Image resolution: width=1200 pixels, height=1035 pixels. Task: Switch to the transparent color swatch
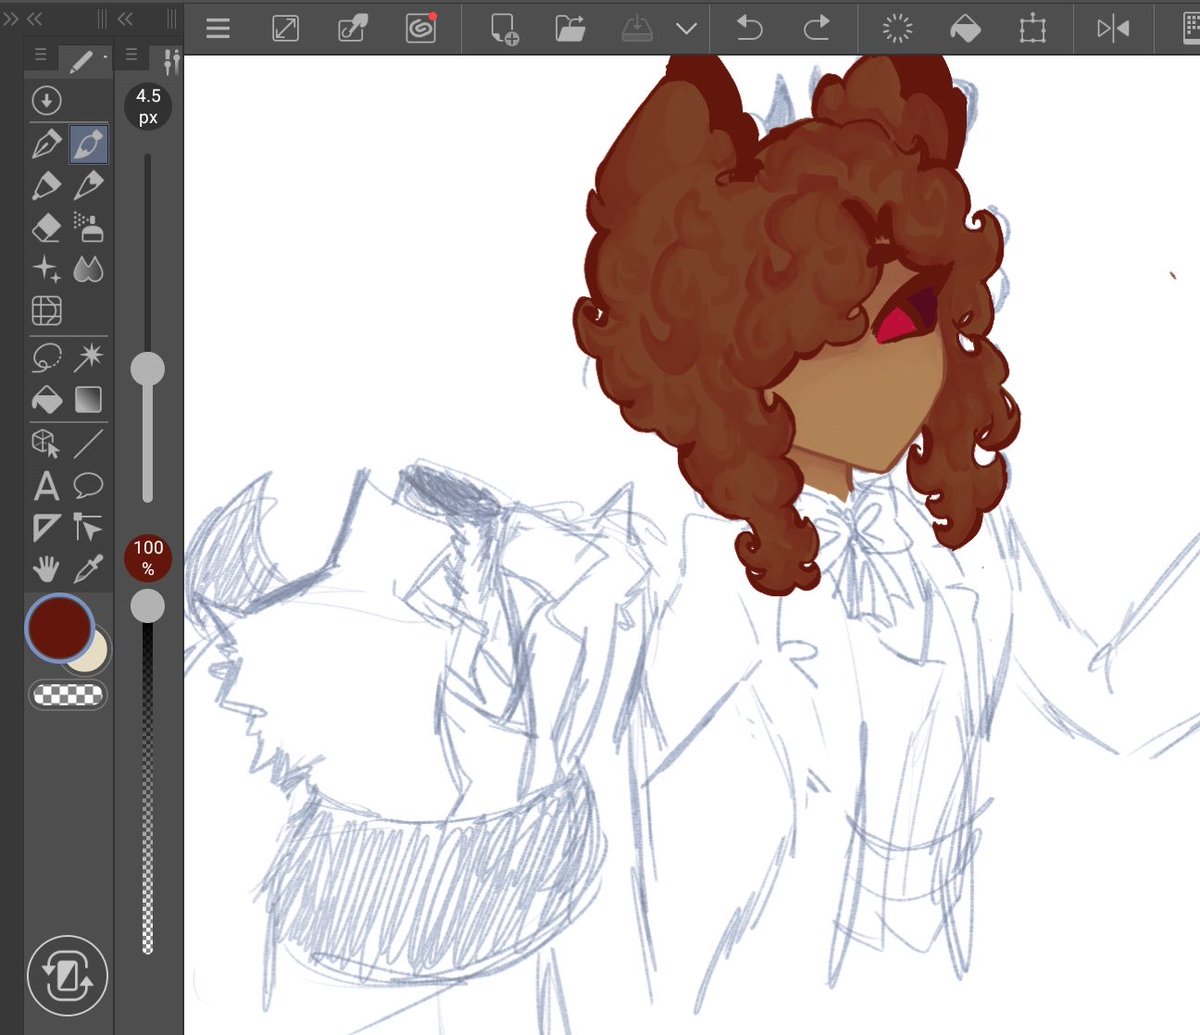pos(68,694)
